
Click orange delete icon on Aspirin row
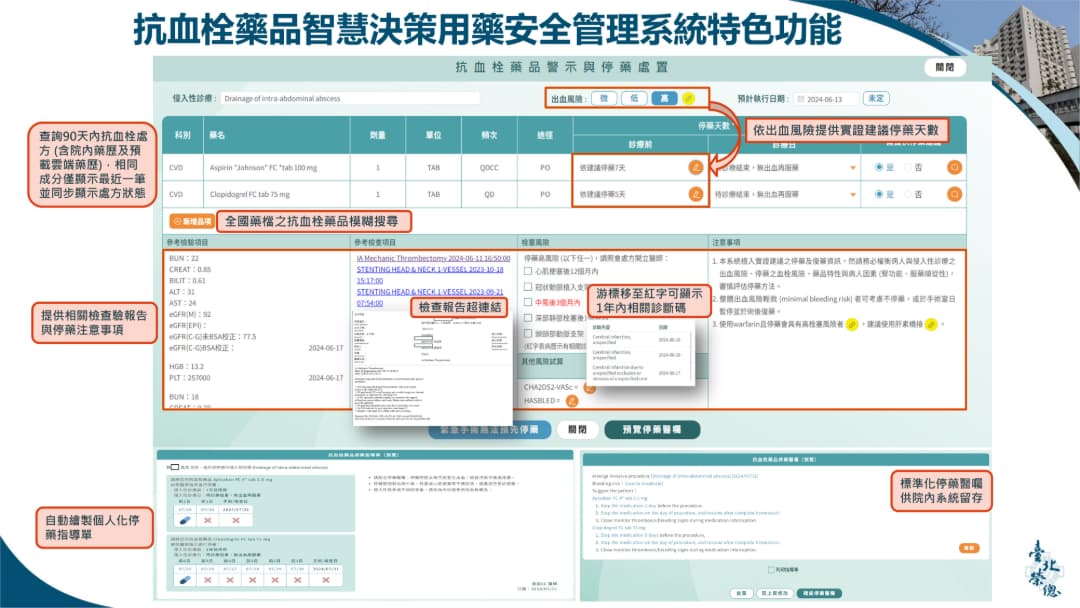click(x=954, y=167)
